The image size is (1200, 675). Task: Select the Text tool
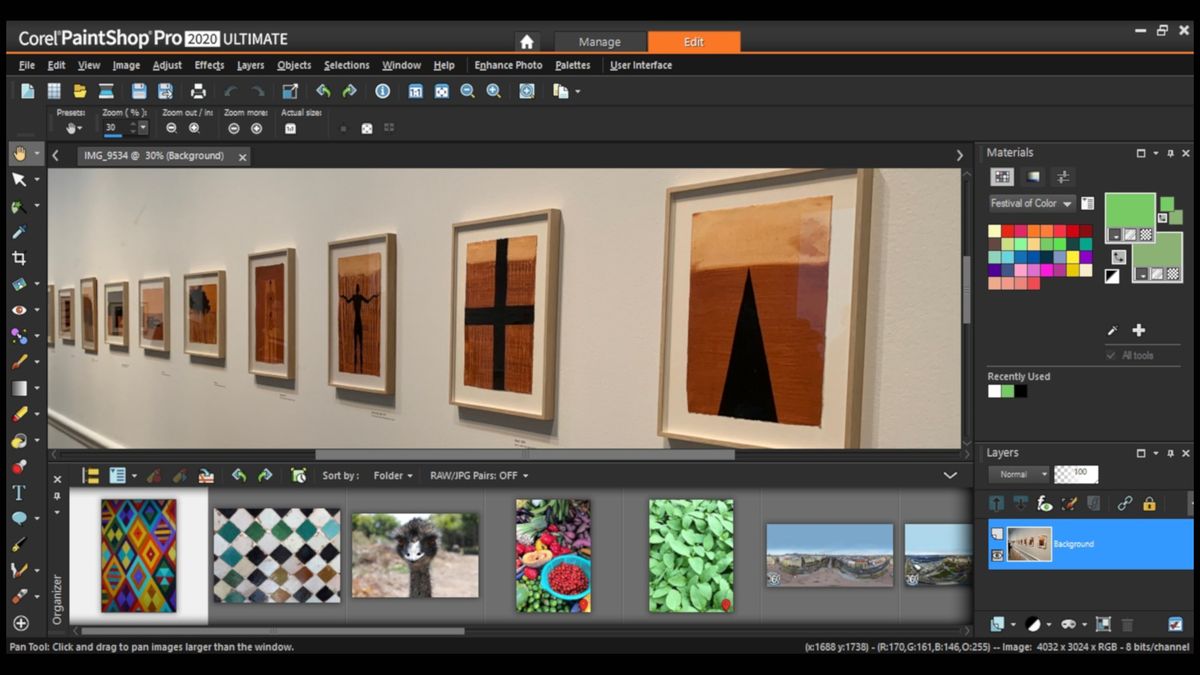19,492
